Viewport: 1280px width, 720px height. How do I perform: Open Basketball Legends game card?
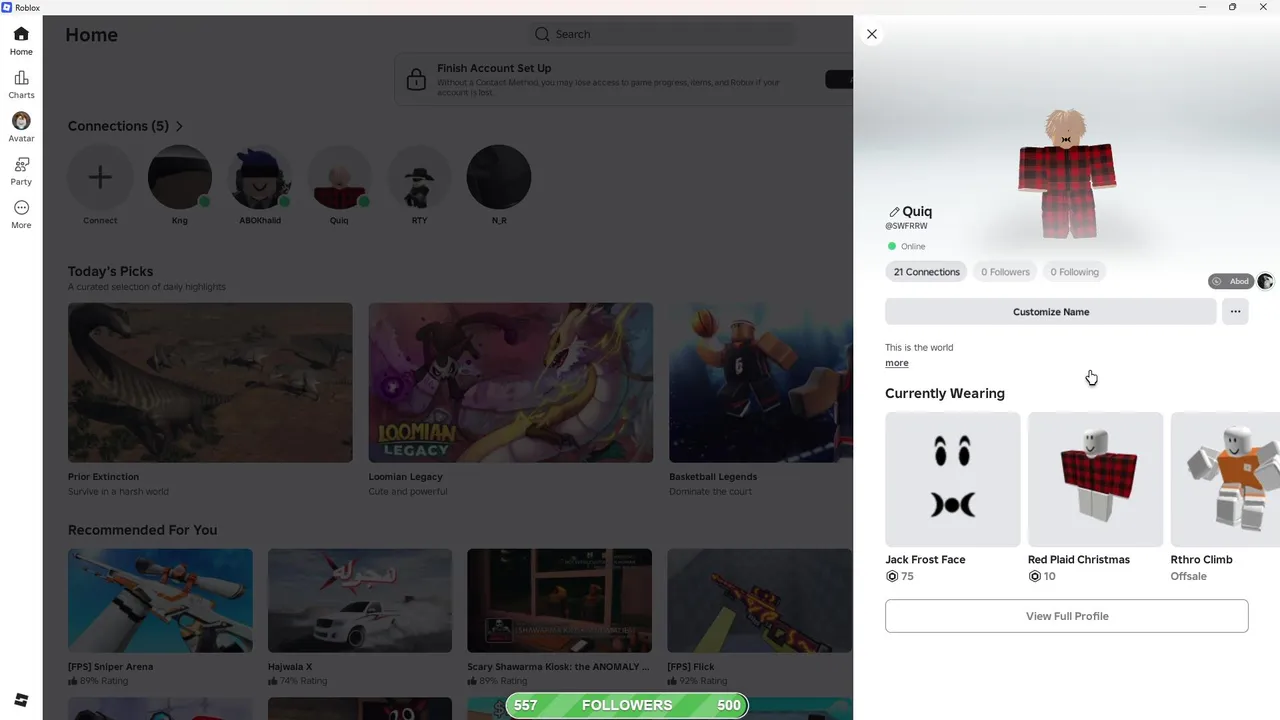pos(761,382)
